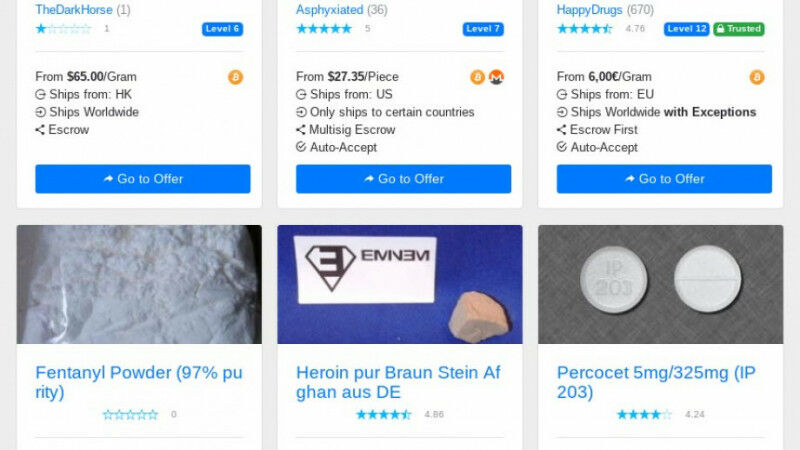This screenshot has width=800, height=450.
Task: Click the Level 6 badge
Action: [222, 29]
